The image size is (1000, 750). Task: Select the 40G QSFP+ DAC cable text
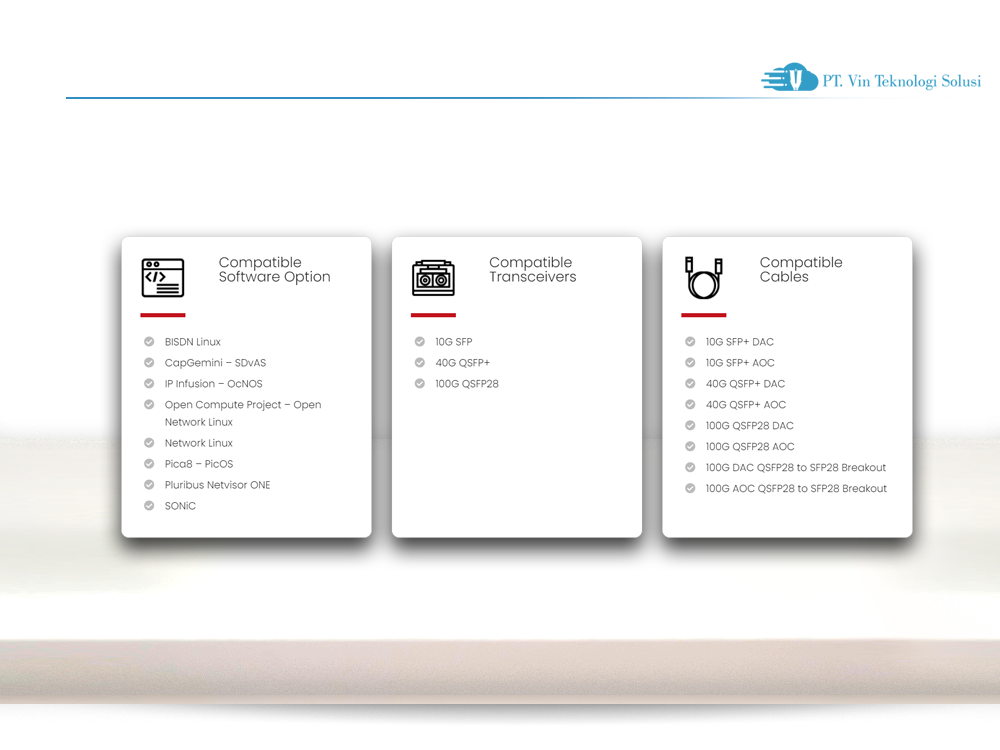tap(745, 384)
